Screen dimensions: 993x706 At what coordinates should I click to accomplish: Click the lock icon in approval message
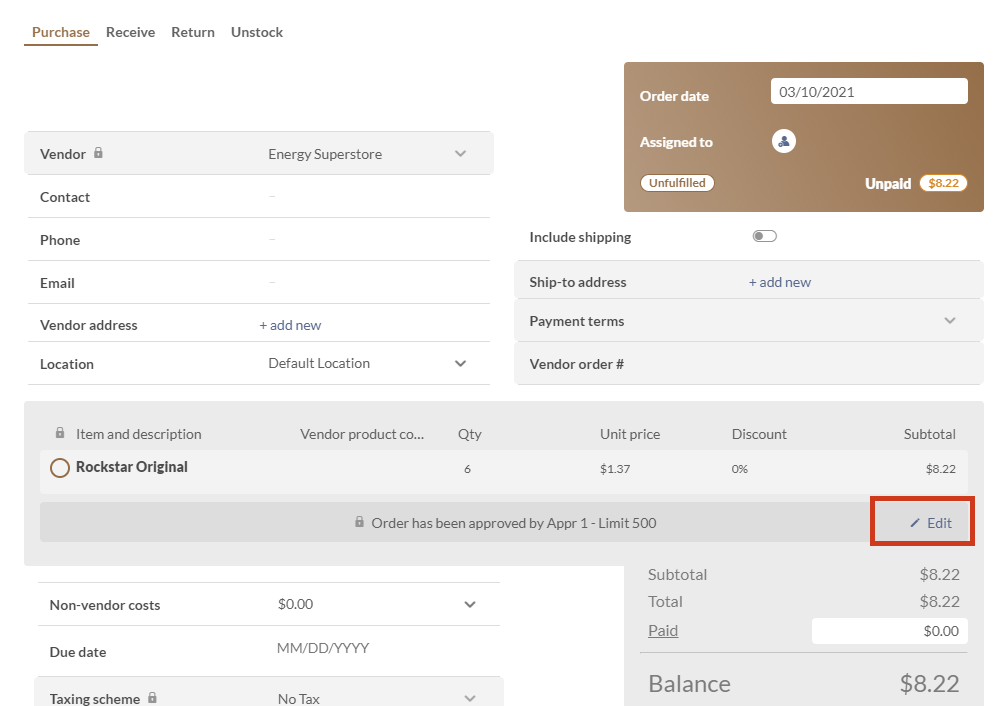[x=359, y=522]
